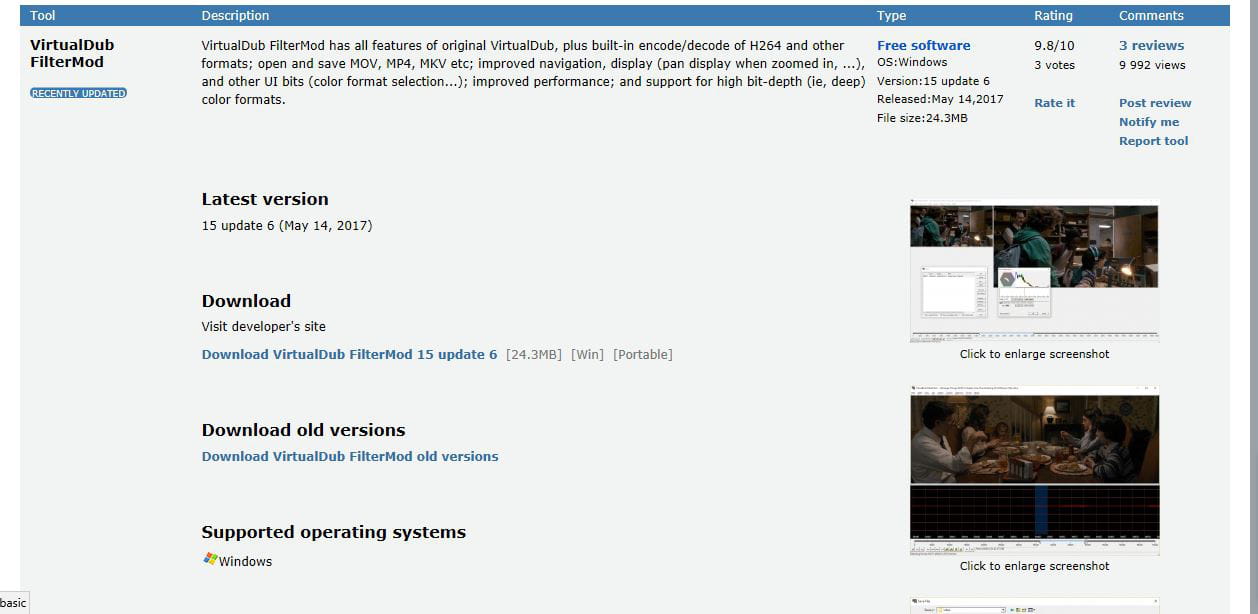This screenshot has height=614, width=1258.
Task: Click the 15 update 6 (May 14, 2017) text
Action: pos(287,226)
